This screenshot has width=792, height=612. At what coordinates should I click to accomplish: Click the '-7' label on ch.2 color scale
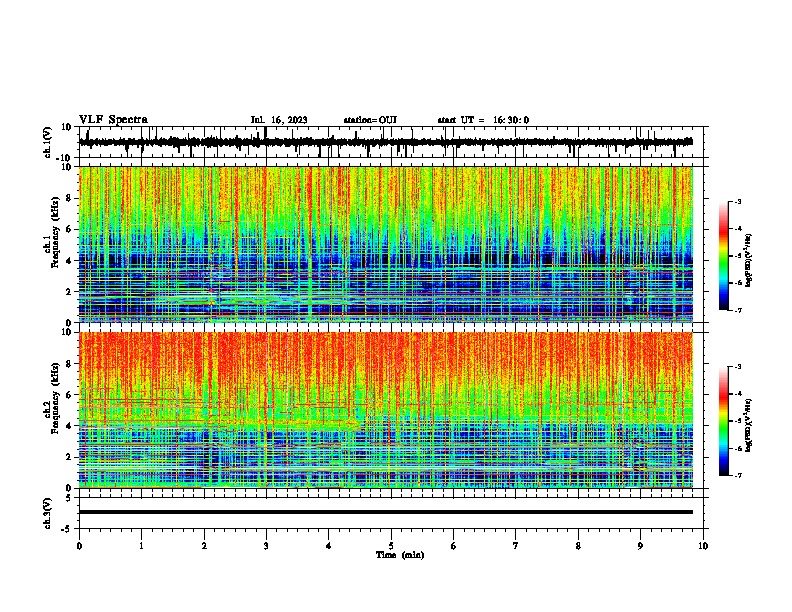point(737,476)
